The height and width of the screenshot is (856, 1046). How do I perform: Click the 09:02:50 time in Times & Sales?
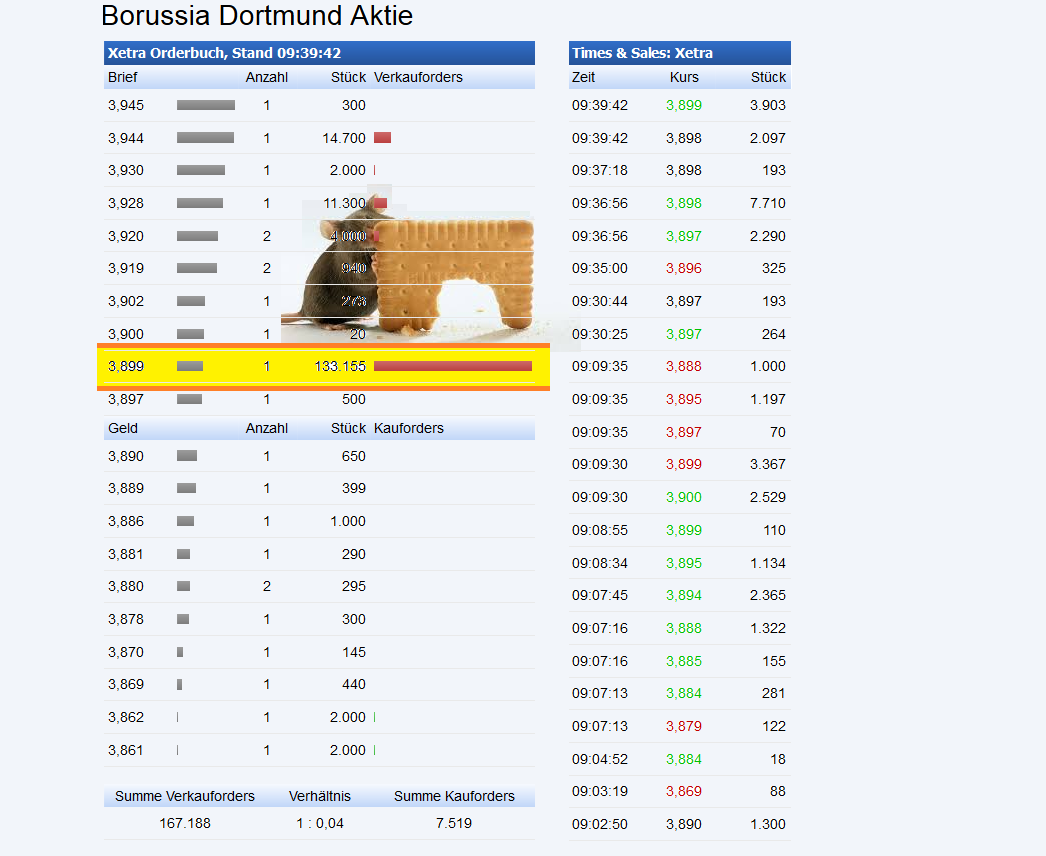pos(600,825)
